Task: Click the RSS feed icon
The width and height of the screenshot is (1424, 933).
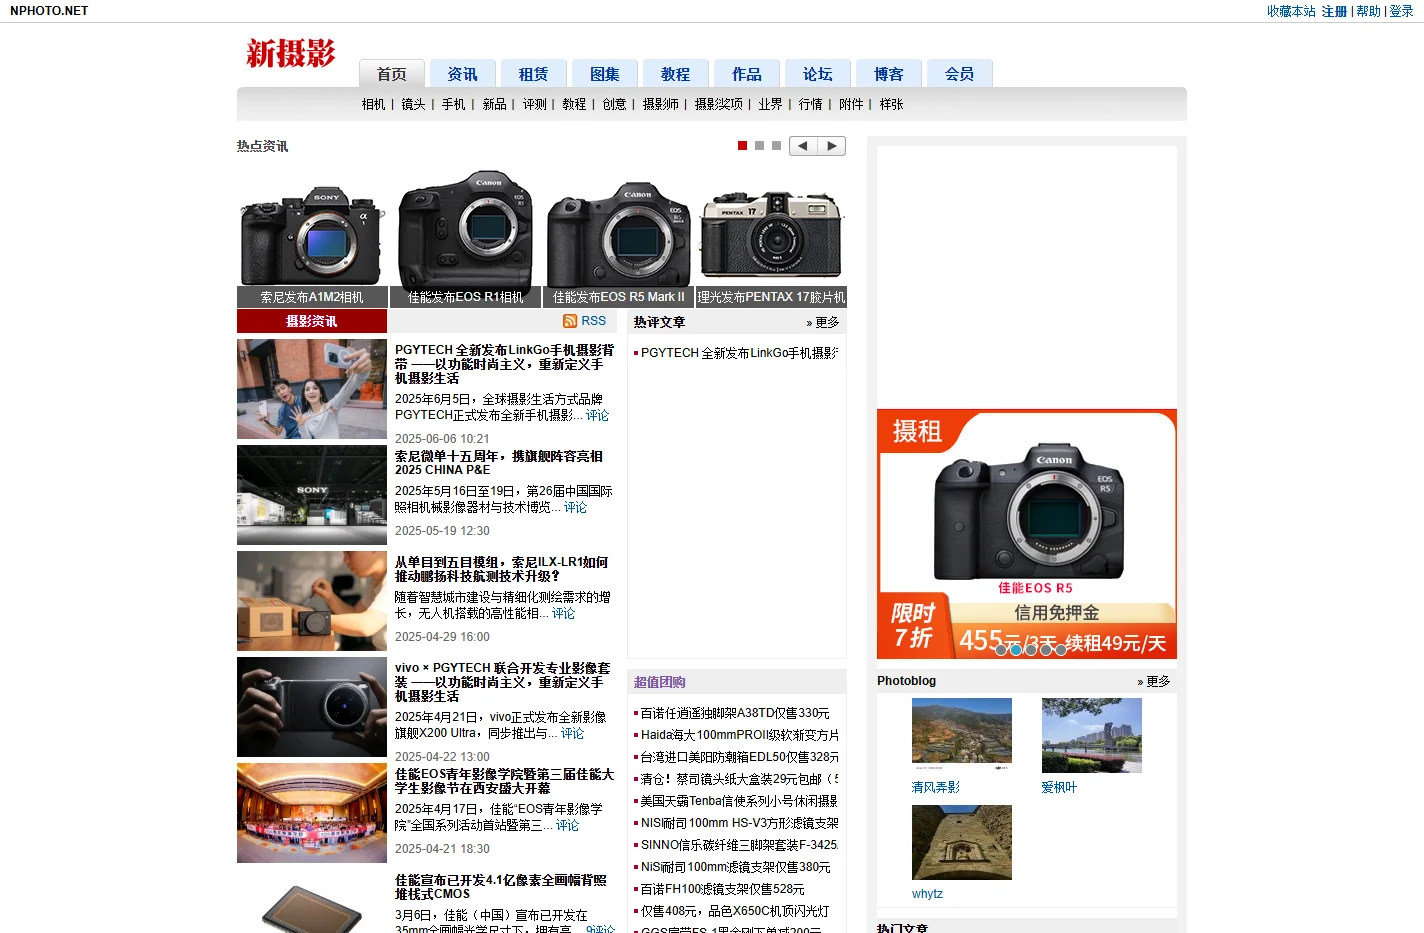Action: [x=570, y=321]
